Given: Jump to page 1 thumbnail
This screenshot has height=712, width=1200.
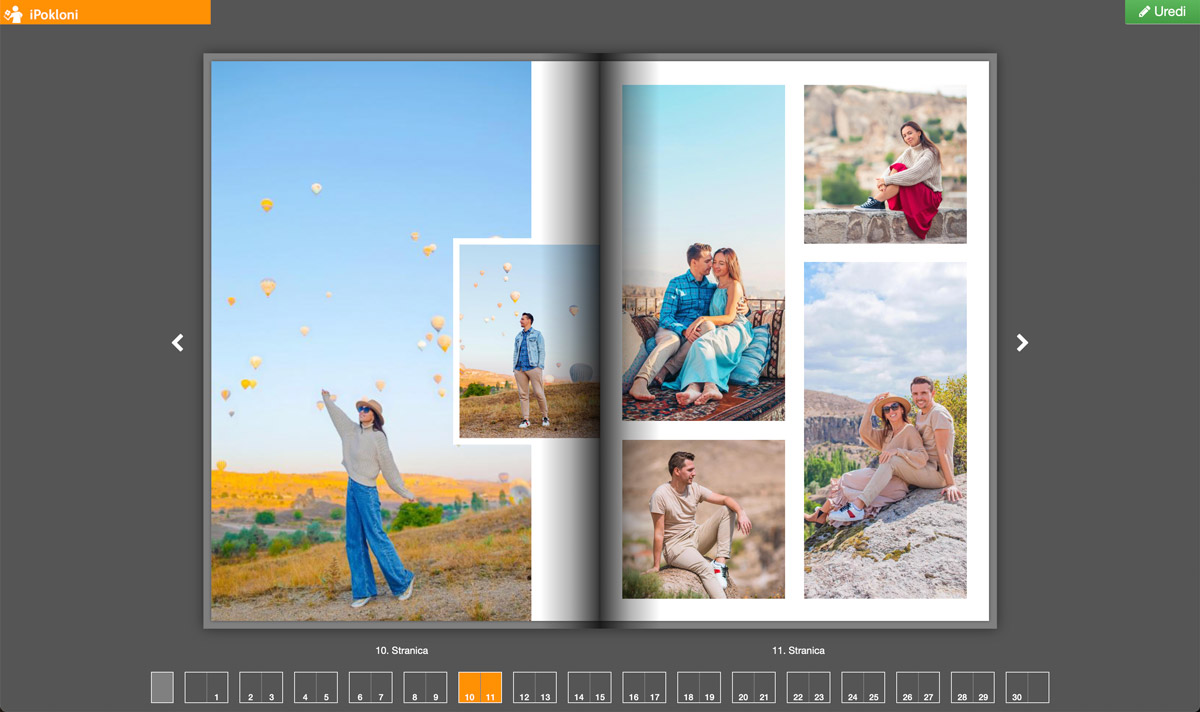Looking at the screenshot, I should point(207,687).
